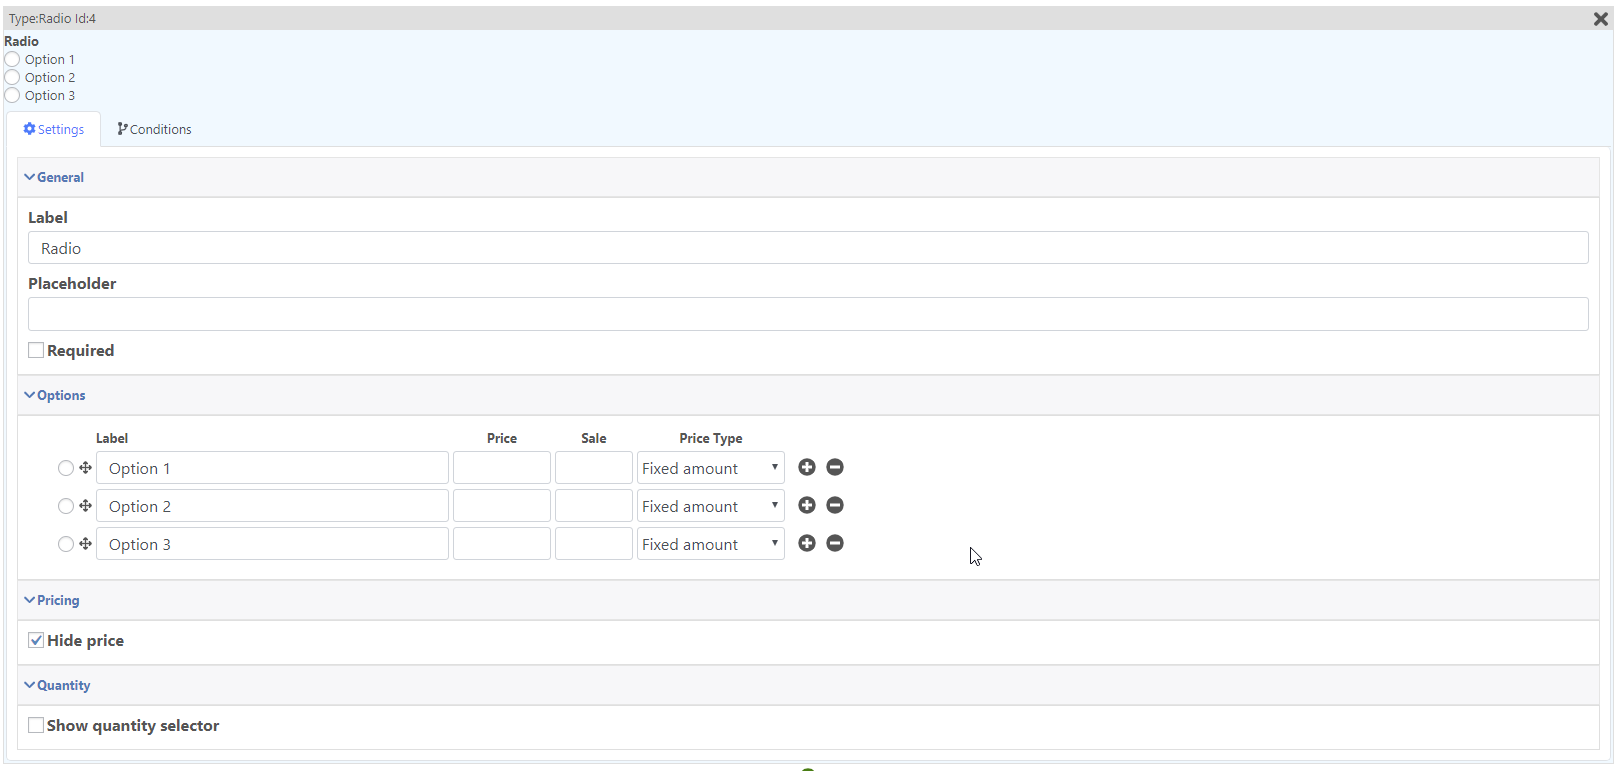Click the Price Type column header
The height and width of the screenshot is (771, 1616).
point(711,438)
